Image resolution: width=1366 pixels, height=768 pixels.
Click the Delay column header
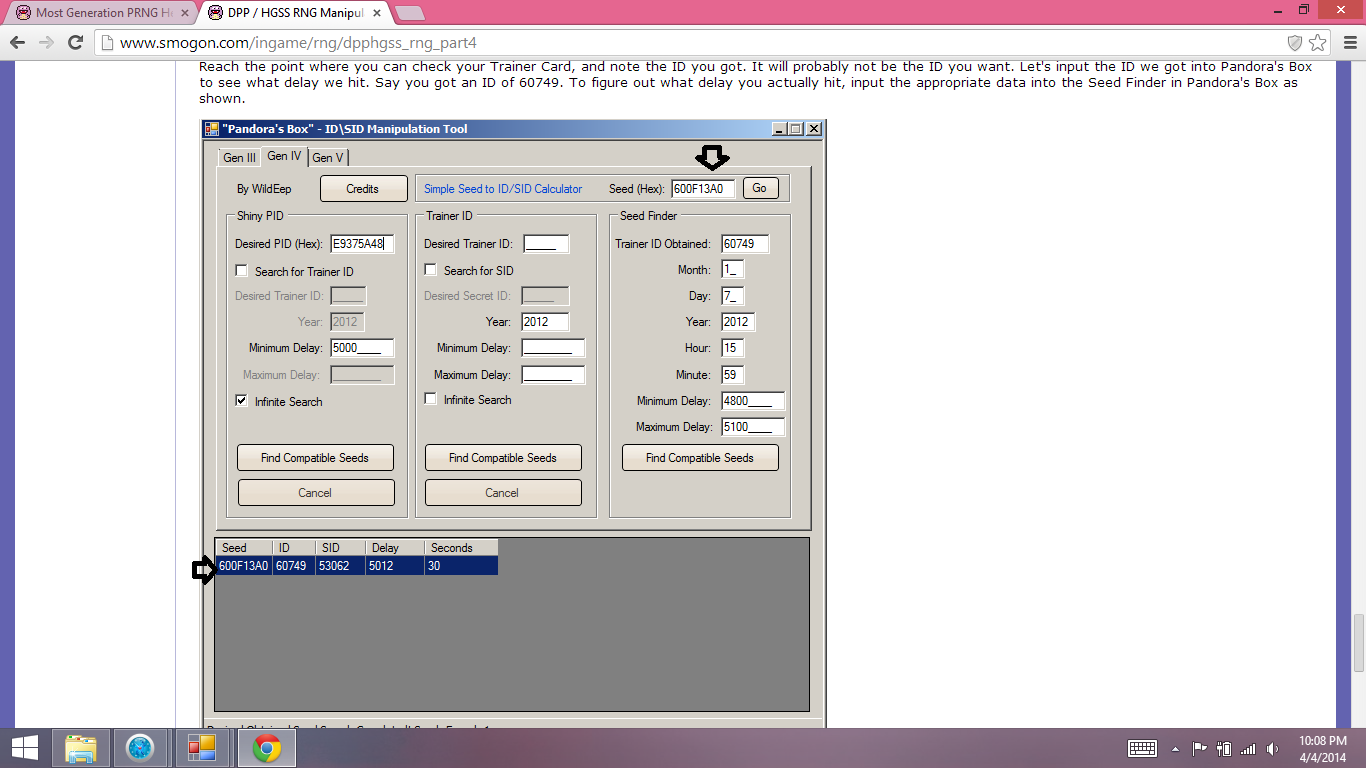[x=395, y=548]
